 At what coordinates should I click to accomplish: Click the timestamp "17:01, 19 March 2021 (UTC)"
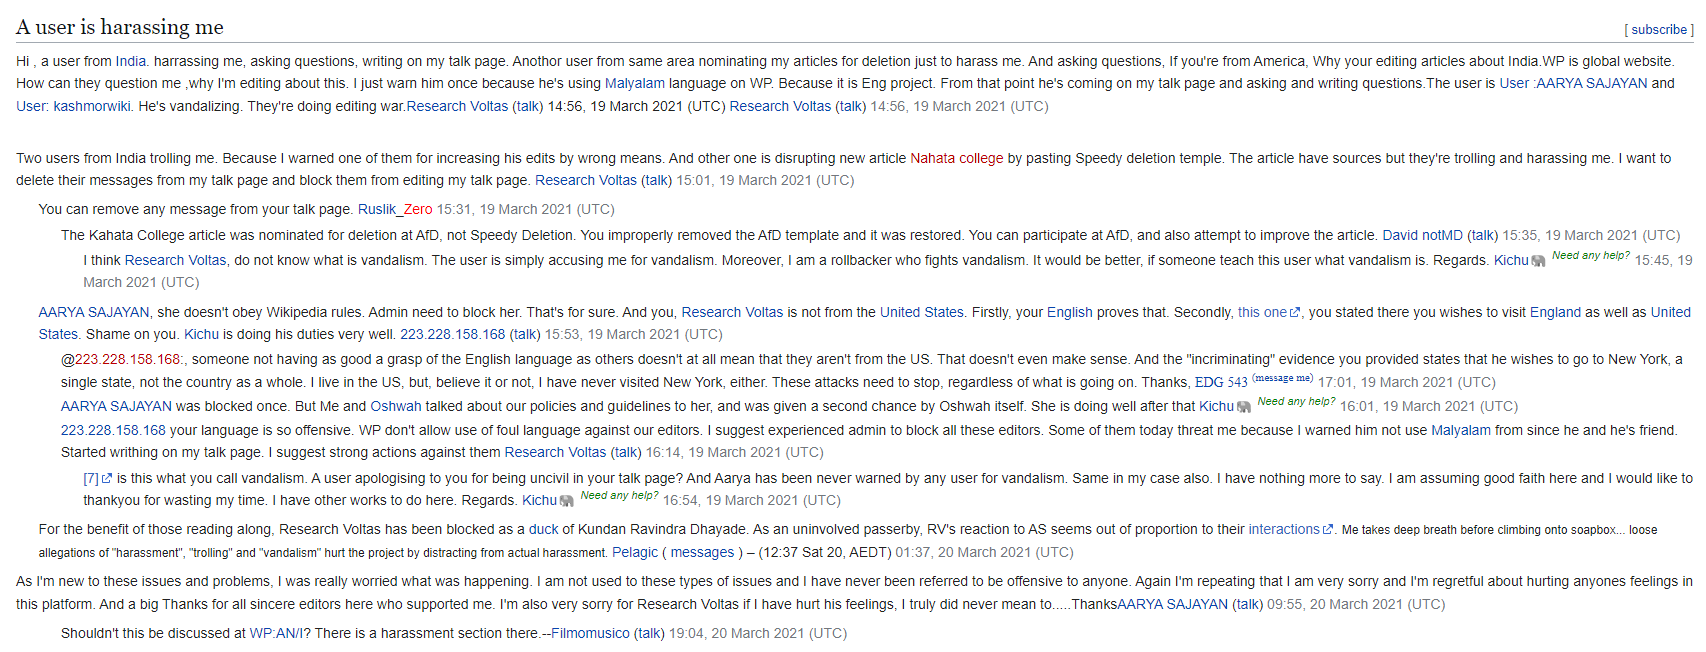(x=1407, y=382)
